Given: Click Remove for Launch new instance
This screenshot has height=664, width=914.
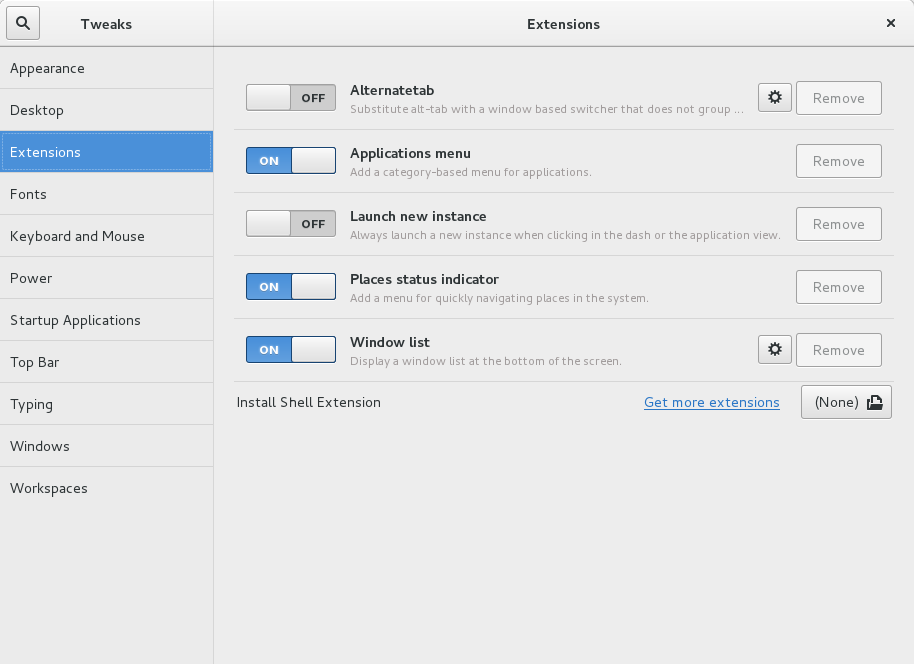Looking at the screenshot, I should tap(838, 224).
